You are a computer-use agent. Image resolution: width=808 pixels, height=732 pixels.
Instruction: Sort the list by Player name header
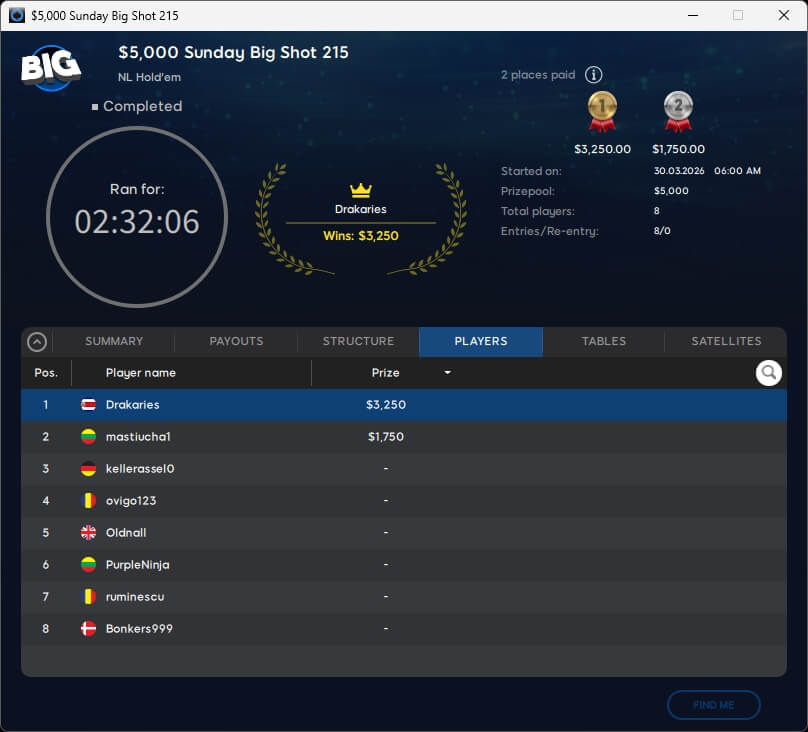point(141,373)
